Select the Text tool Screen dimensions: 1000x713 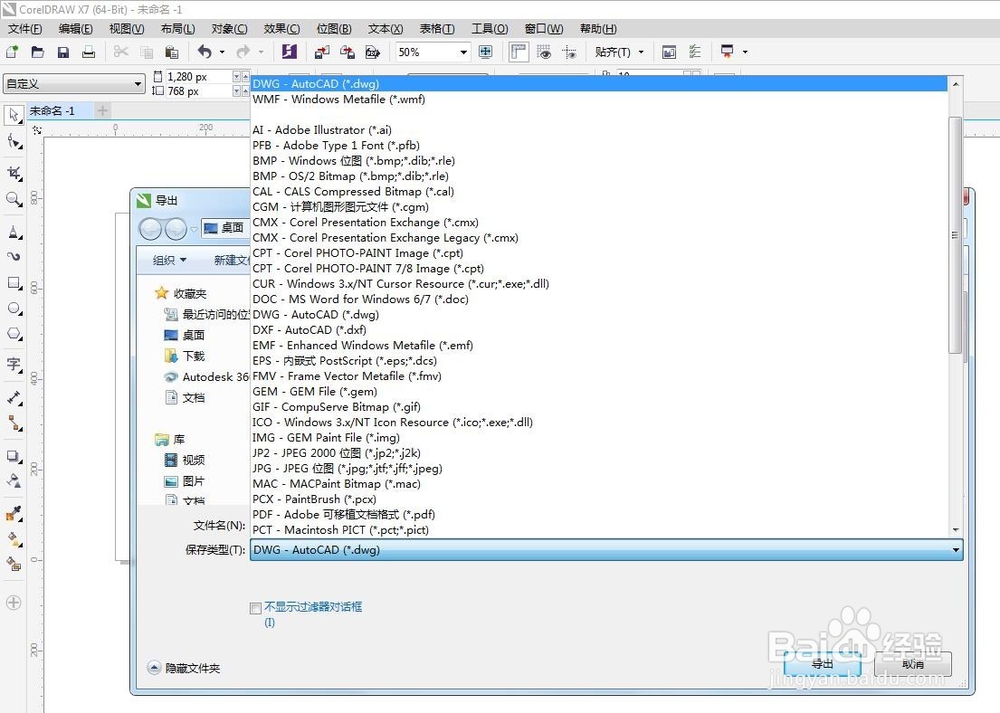pos(13,365)
